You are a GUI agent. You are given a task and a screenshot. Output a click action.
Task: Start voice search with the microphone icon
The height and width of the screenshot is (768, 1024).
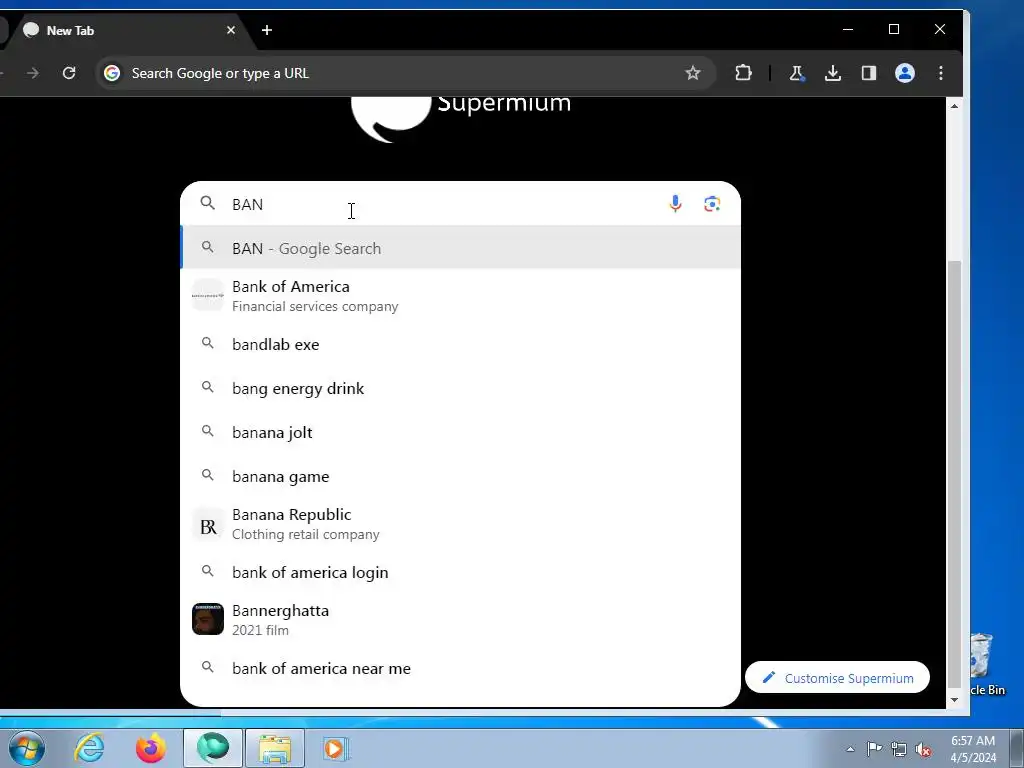point(675,204)
